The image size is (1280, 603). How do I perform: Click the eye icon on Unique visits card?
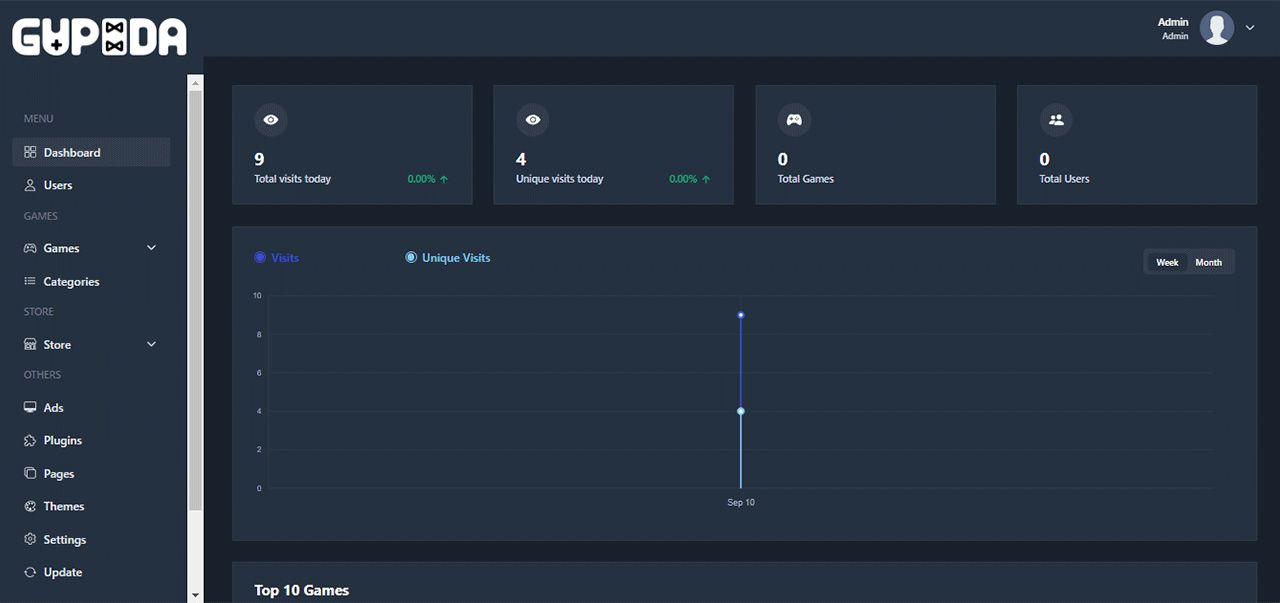click(533, 120)
